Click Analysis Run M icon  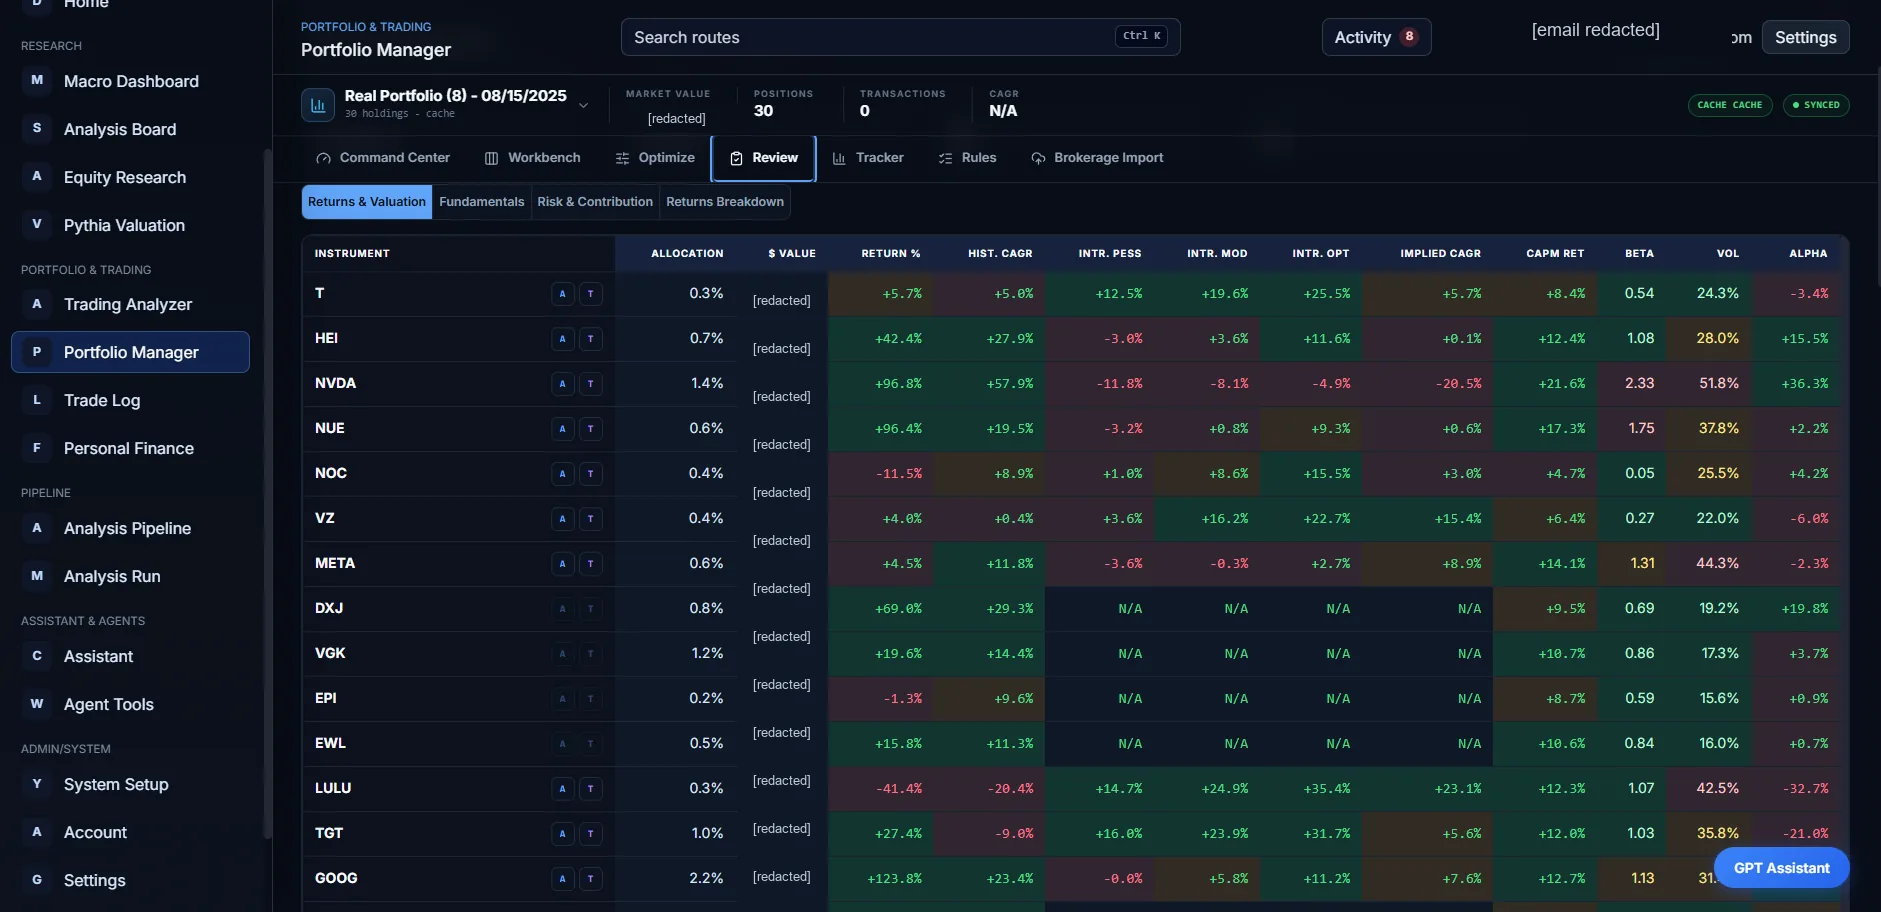pos(37,576)
